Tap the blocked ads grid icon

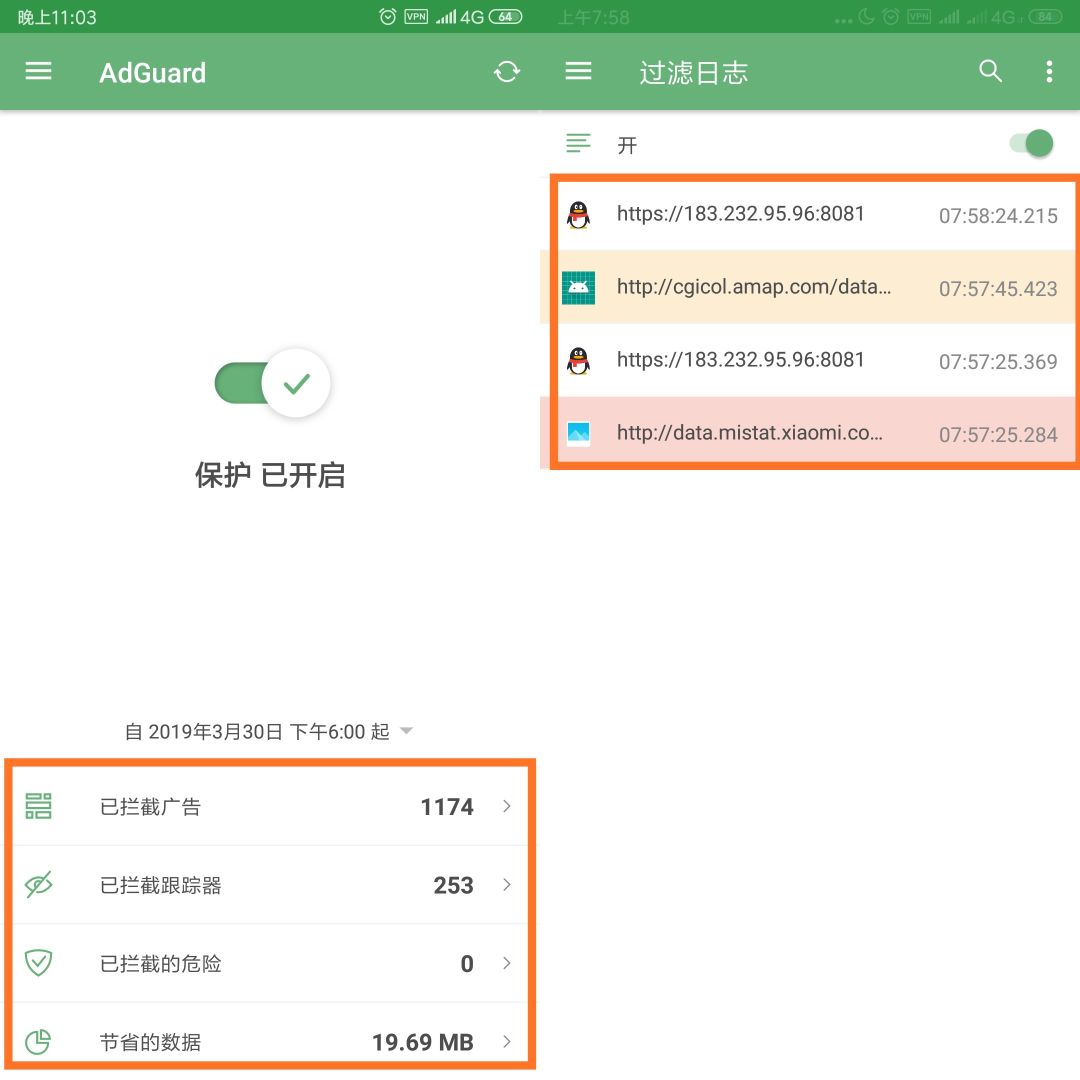point(39,806)
